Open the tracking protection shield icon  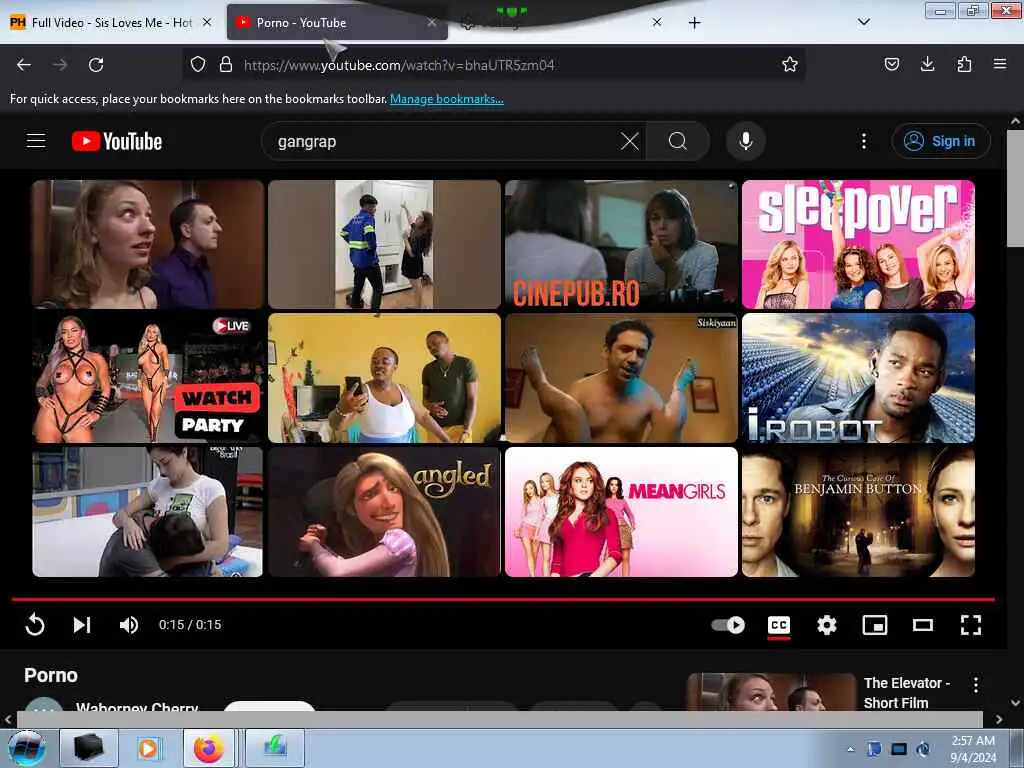point(198,65)
